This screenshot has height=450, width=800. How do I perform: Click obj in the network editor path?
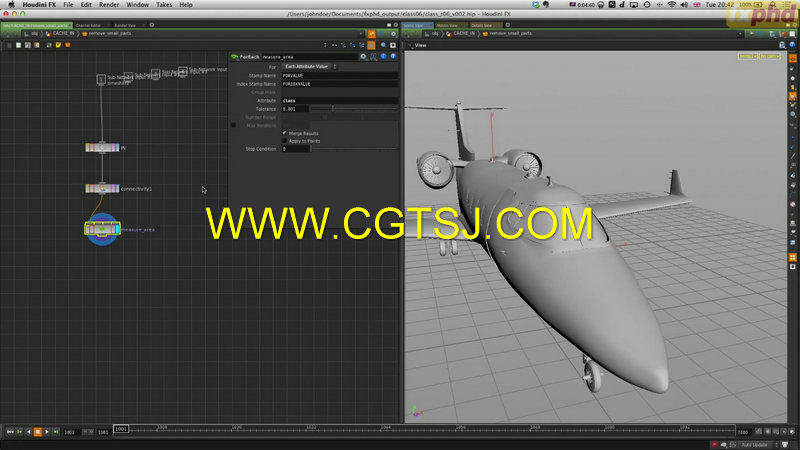pos(32,34)
